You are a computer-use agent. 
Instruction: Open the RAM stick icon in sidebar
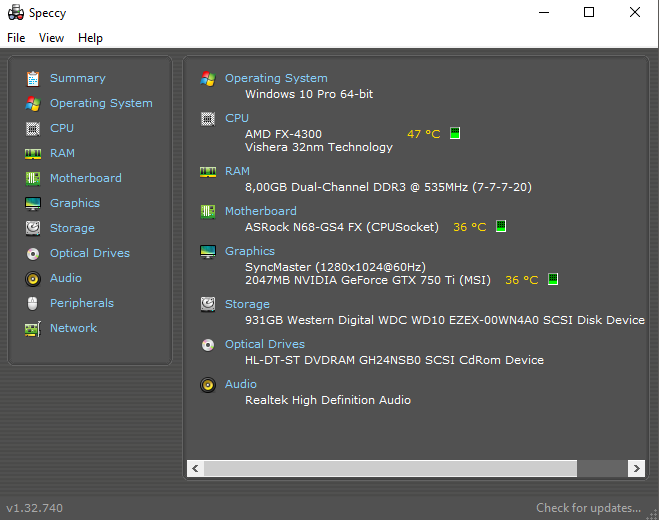tap(33, 154)
